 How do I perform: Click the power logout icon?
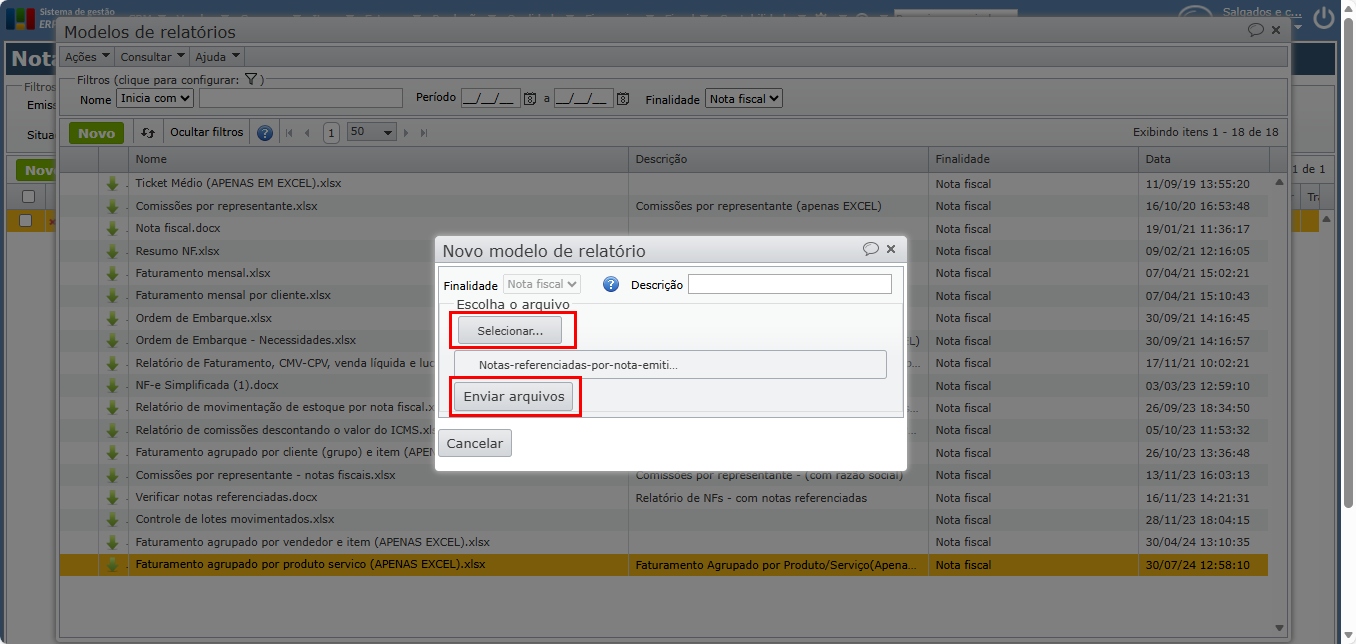coord(1325,20)
